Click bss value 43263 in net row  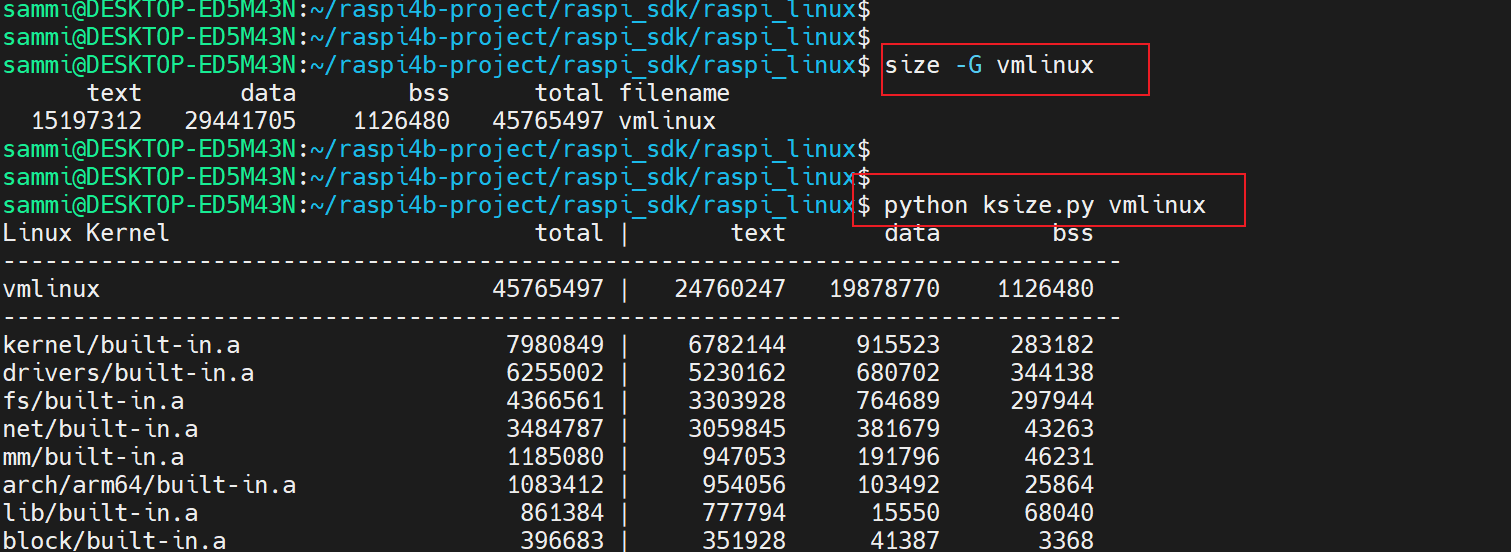(1059, 430)
